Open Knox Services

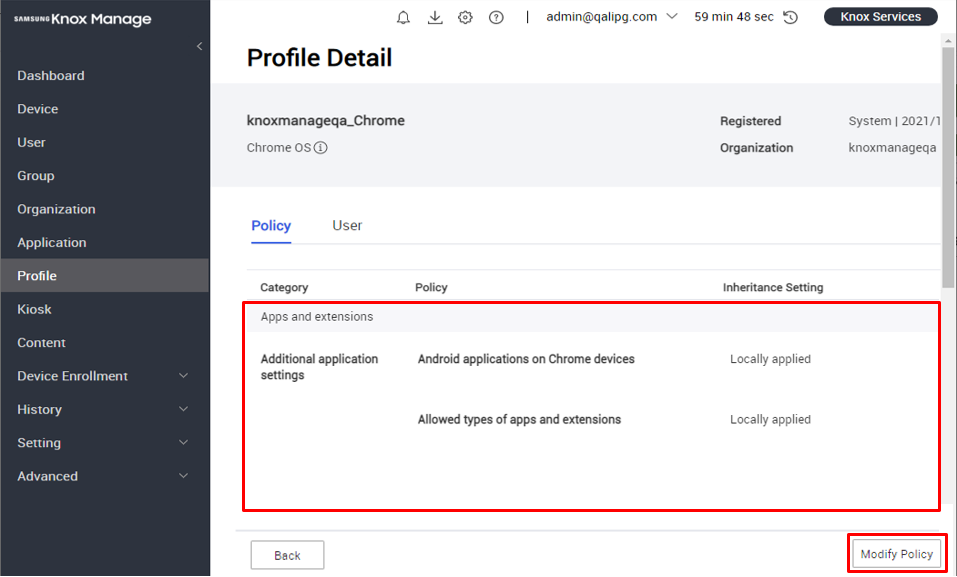point(880,16)
